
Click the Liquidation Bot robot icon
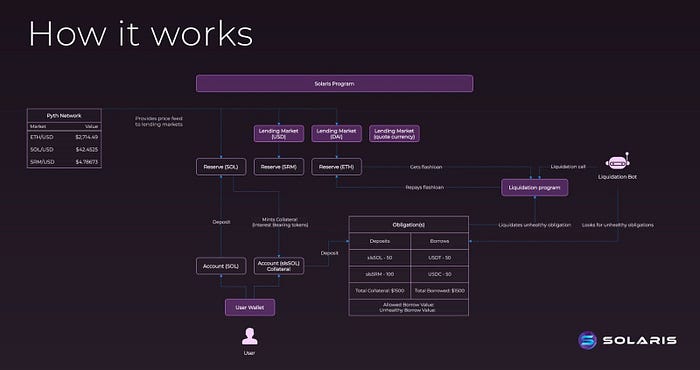tap(617, 162)
